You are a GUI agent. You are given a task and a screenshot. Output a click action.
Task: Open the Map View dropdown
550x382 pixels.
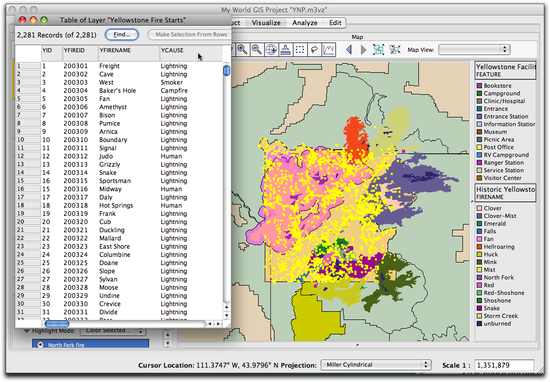pyautogui.click(x=474, y=49)
